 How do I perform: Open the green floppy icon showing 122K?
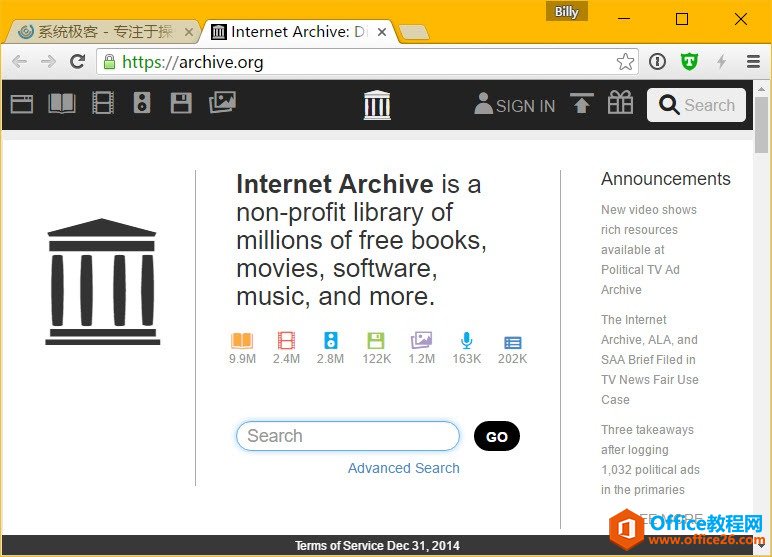tap(376, 341)
